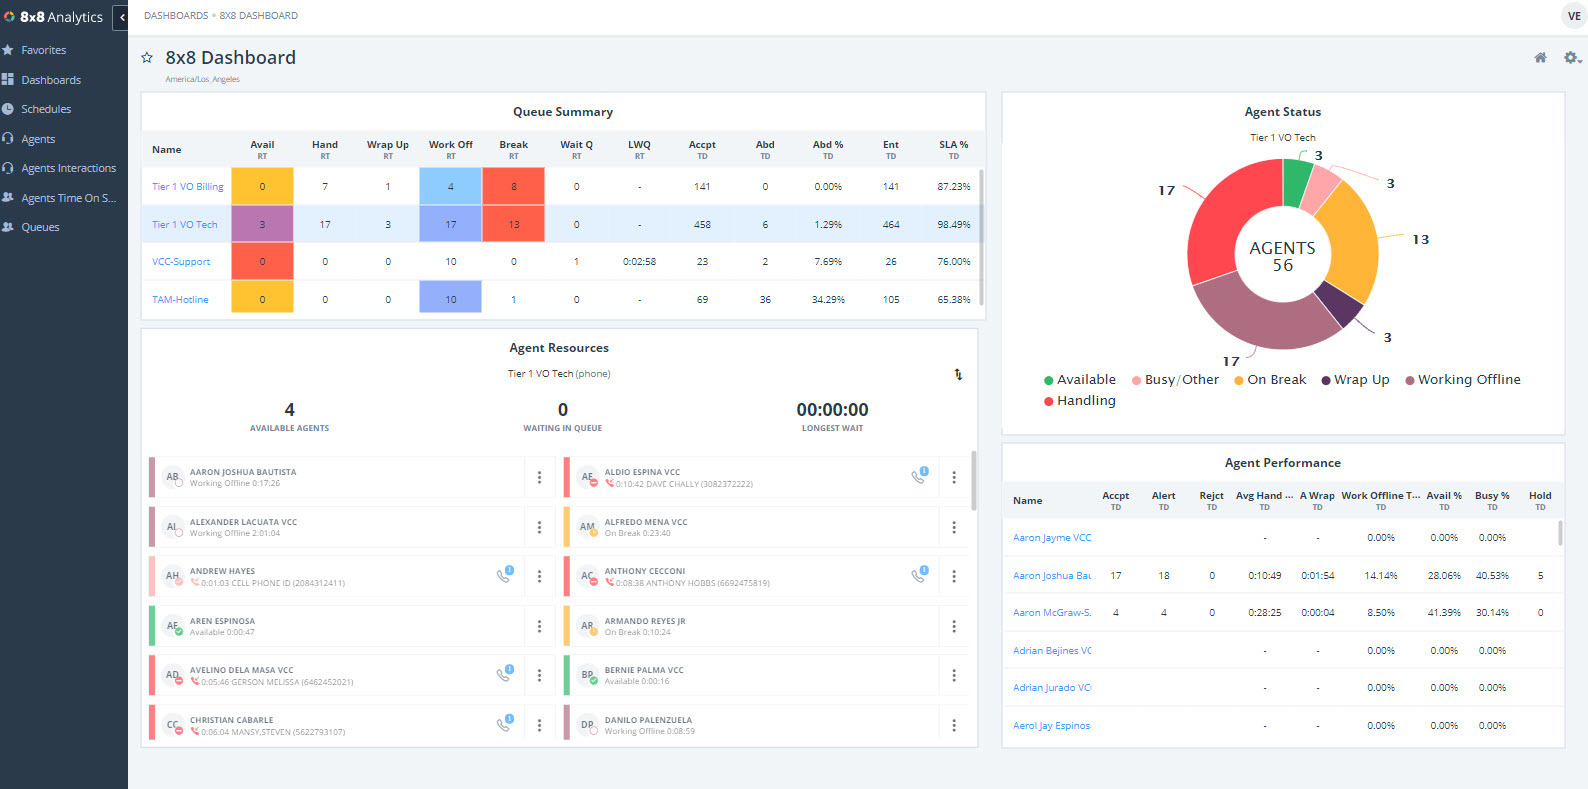Open options menu for Bernie Palma VCC
The width and height of the screenshot is (1588, 789).
tap(954, 676)
